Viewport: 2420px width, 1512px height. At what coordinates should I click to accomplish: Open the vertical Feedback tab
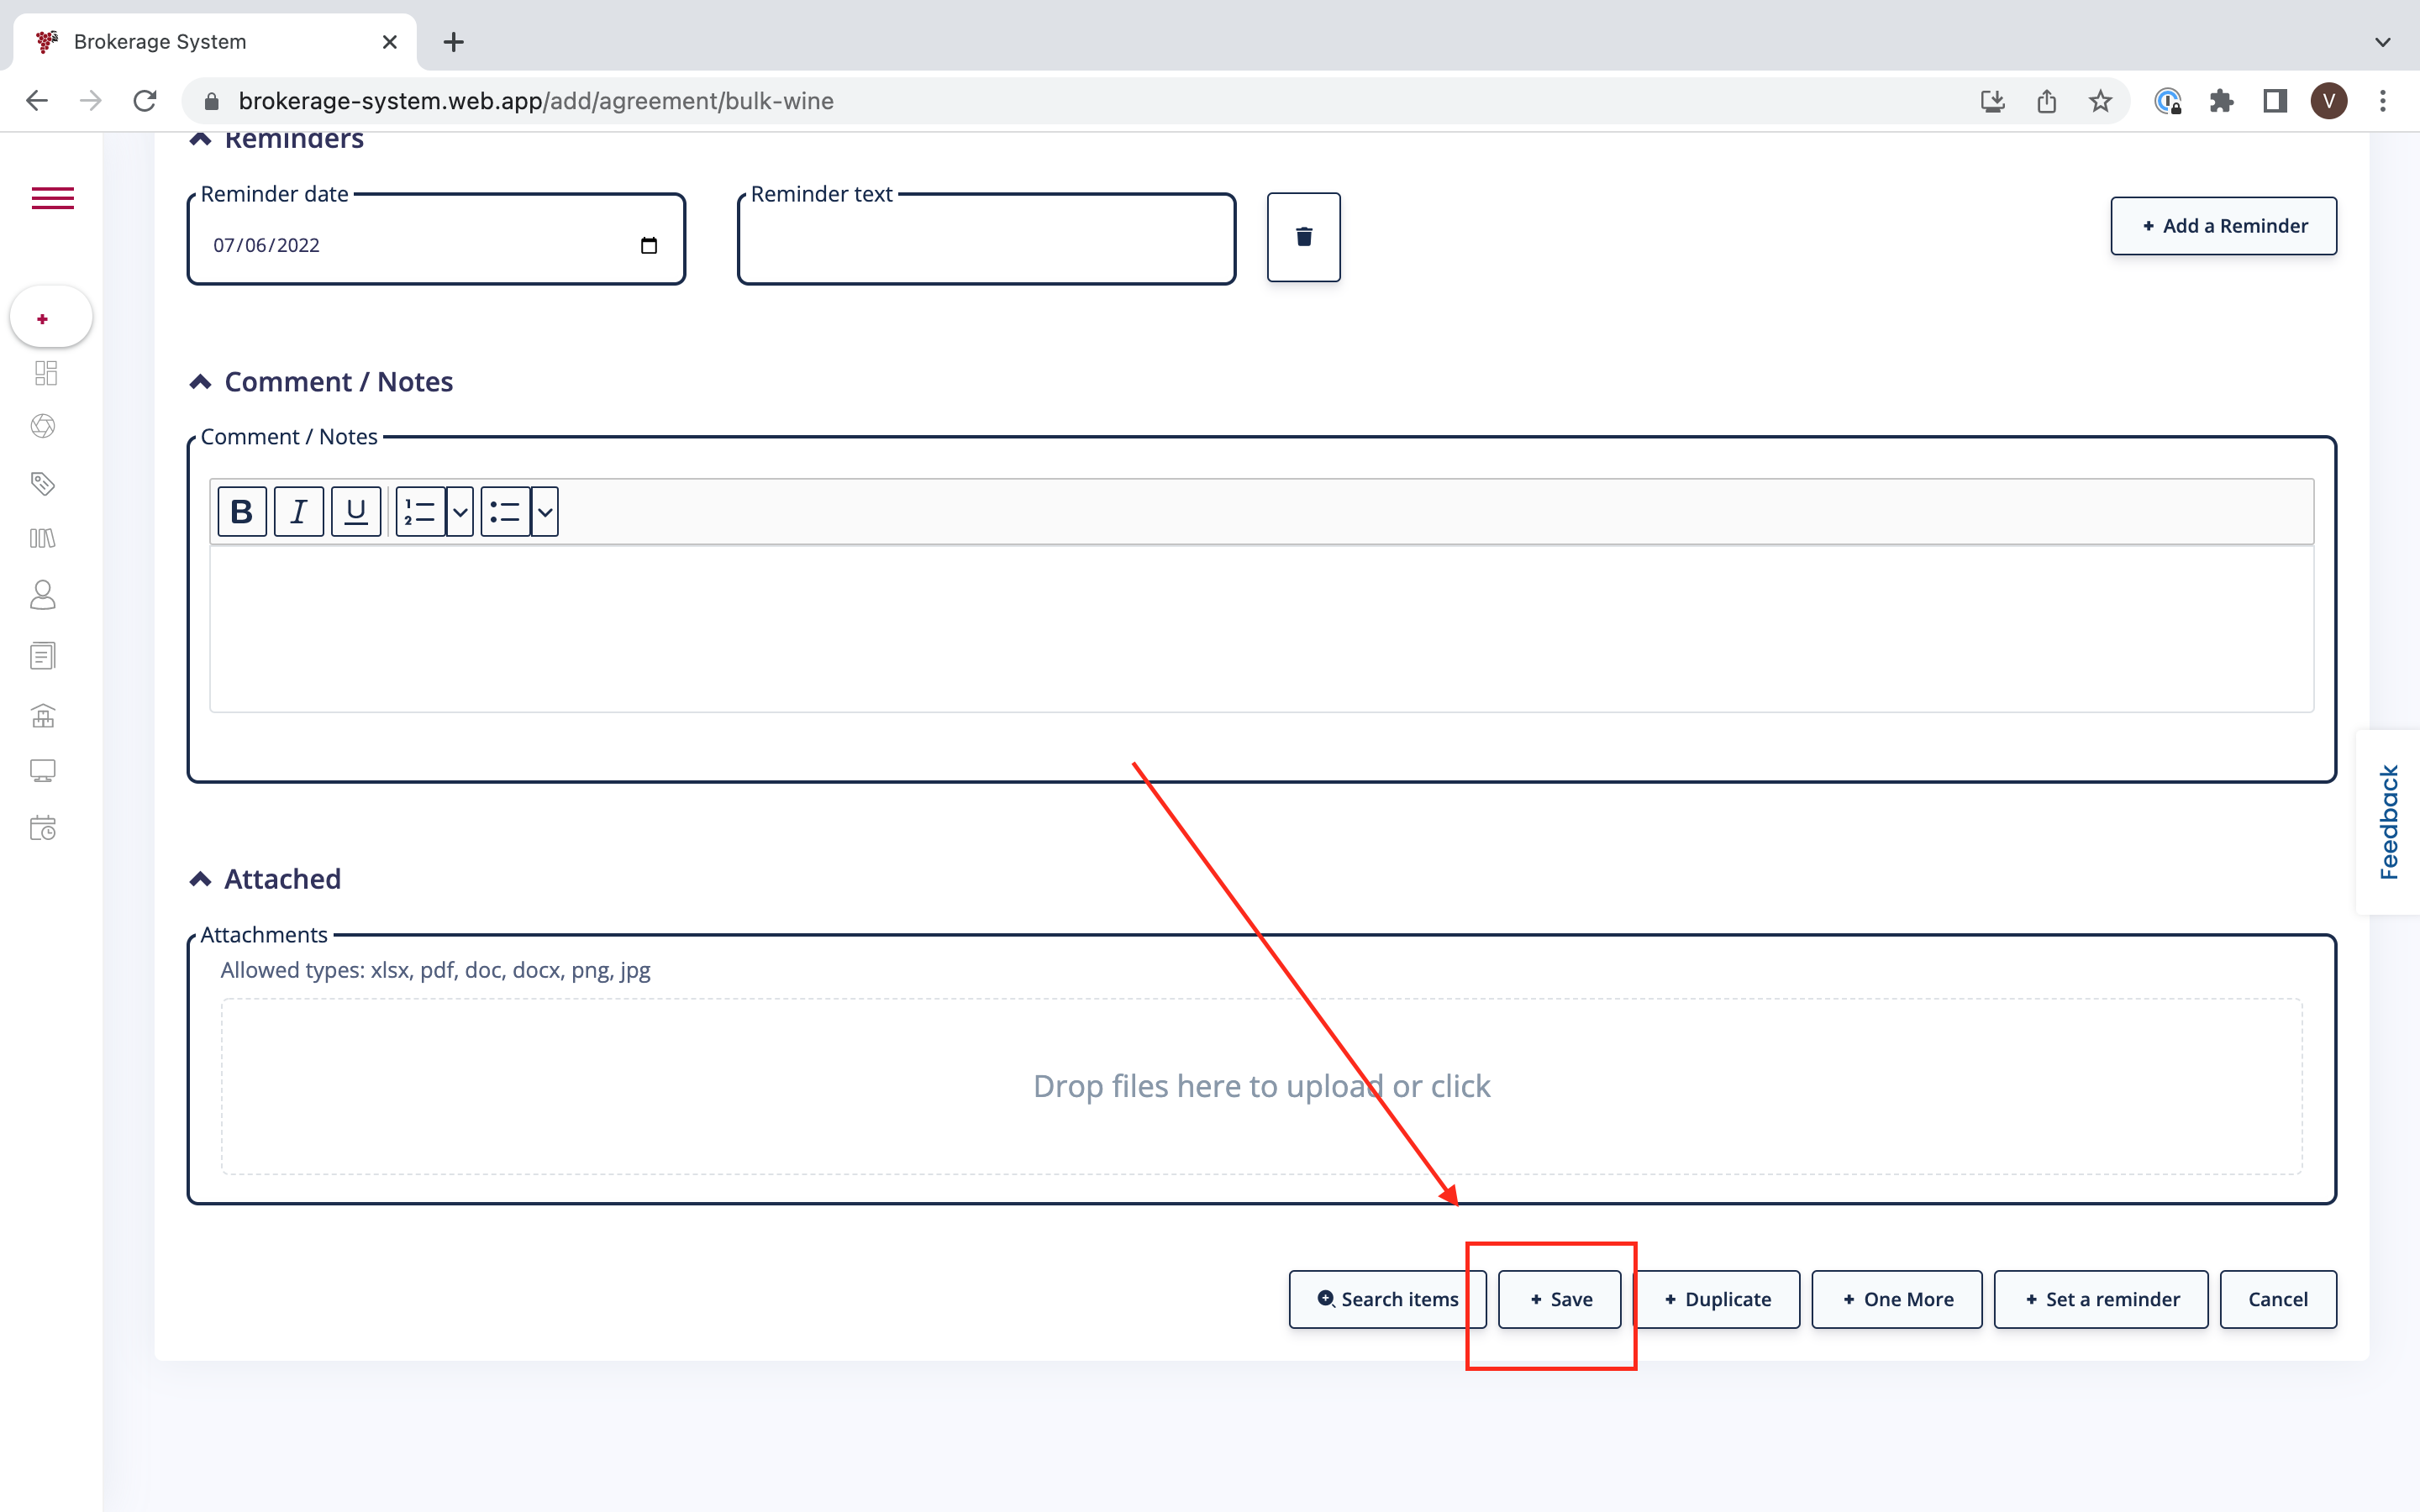pyautogui.click(x=2388, y=822)
